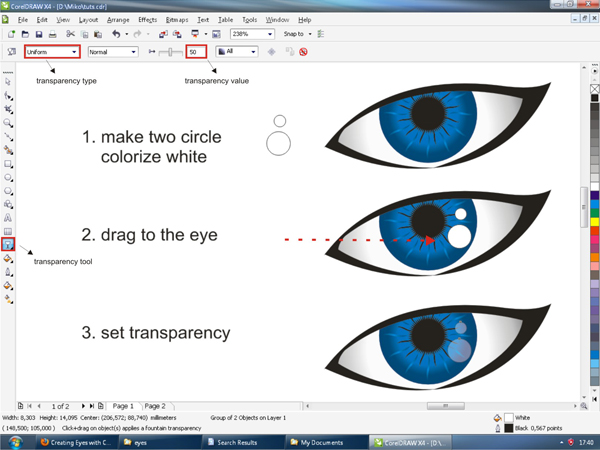This screenshot has height=450, width=600.
Task: Select the Zoom magnifier tool
Action: pyautogui.click(x=8, y=123)
